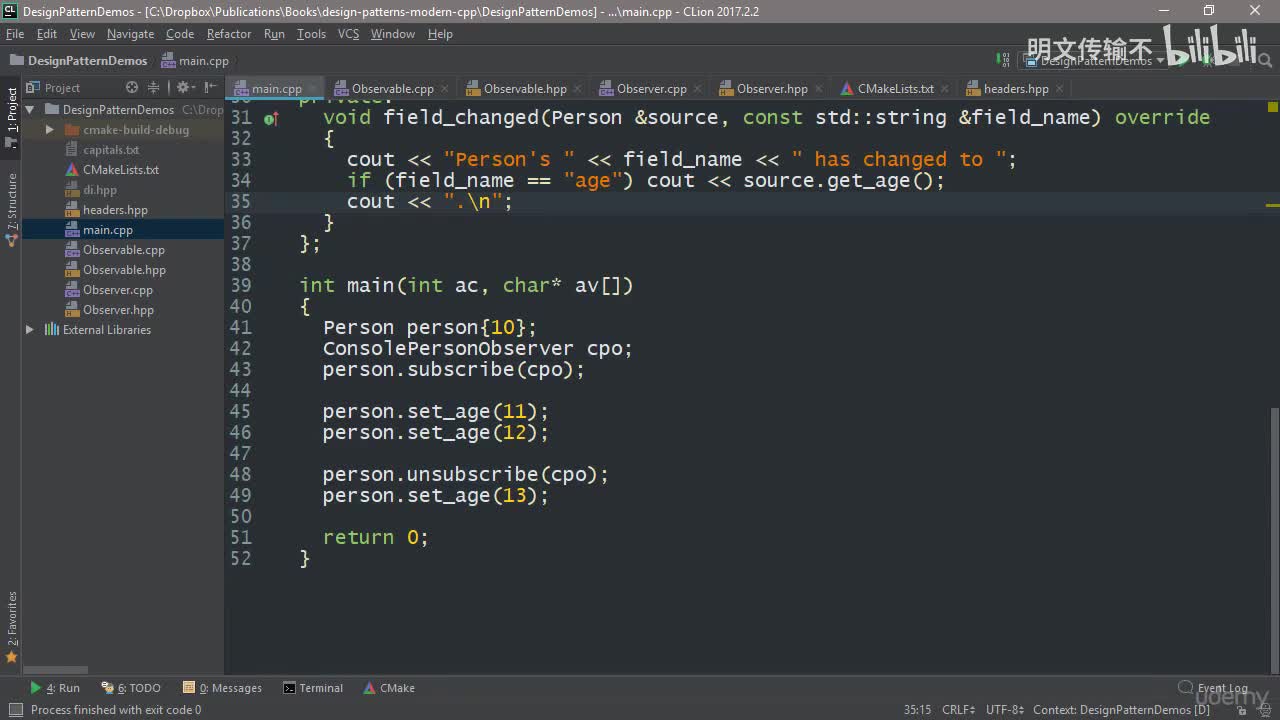The image size is (1280, 720).
Task: Switch to the CMakeLists.txt tab
Action: [x=895, y=89]
